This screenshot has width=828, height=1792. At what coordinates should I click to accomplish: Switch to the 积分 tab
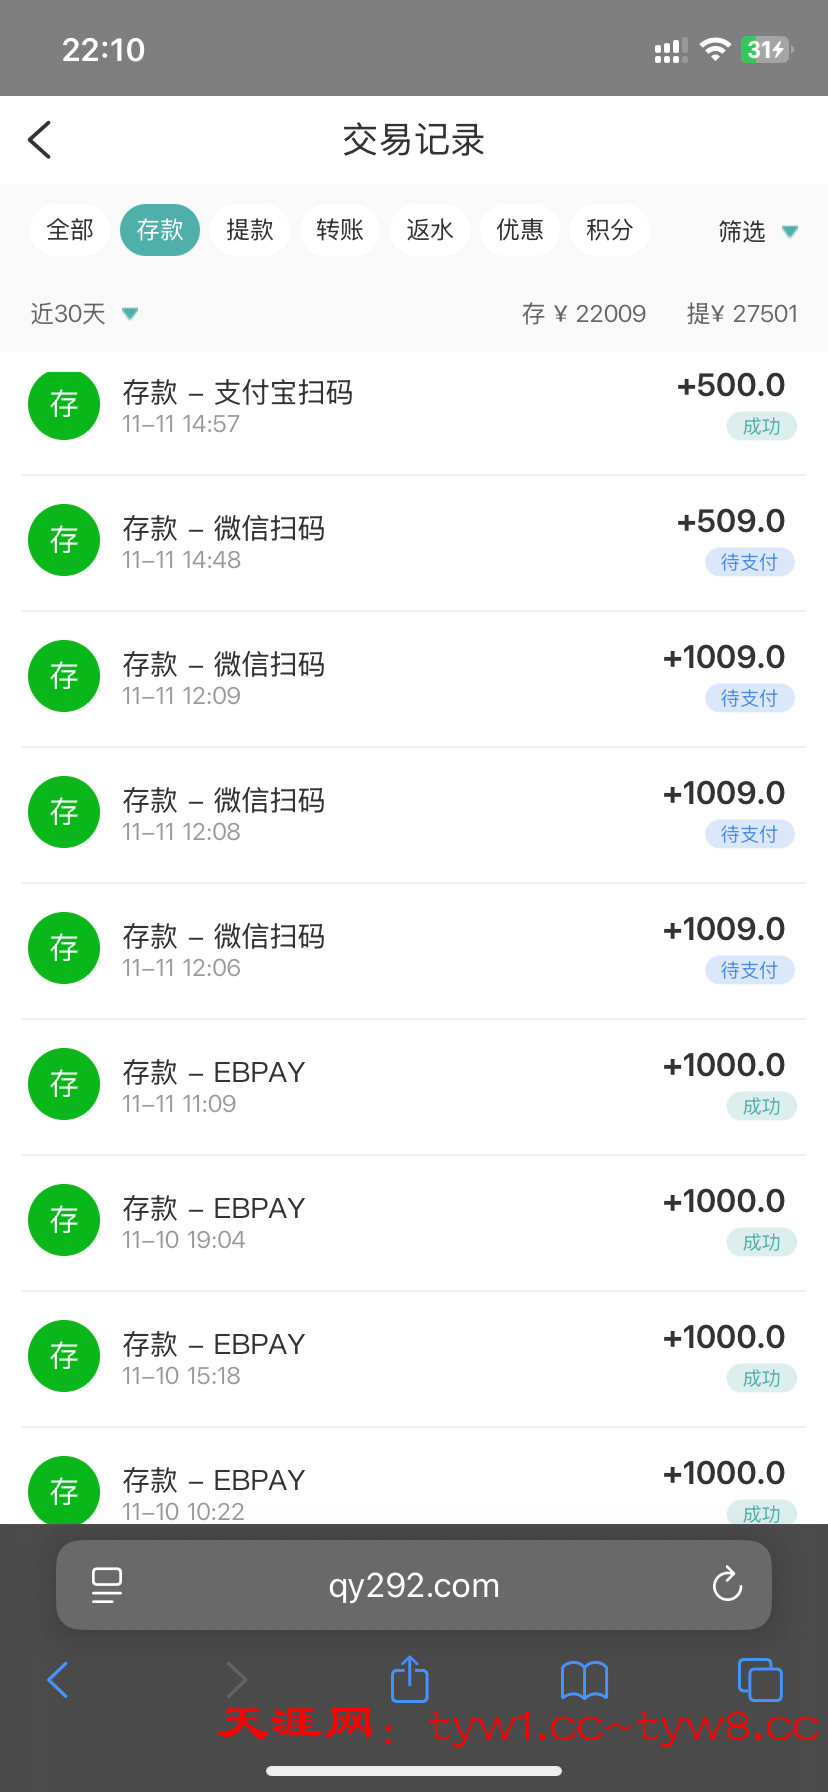[x=610, y=230]
